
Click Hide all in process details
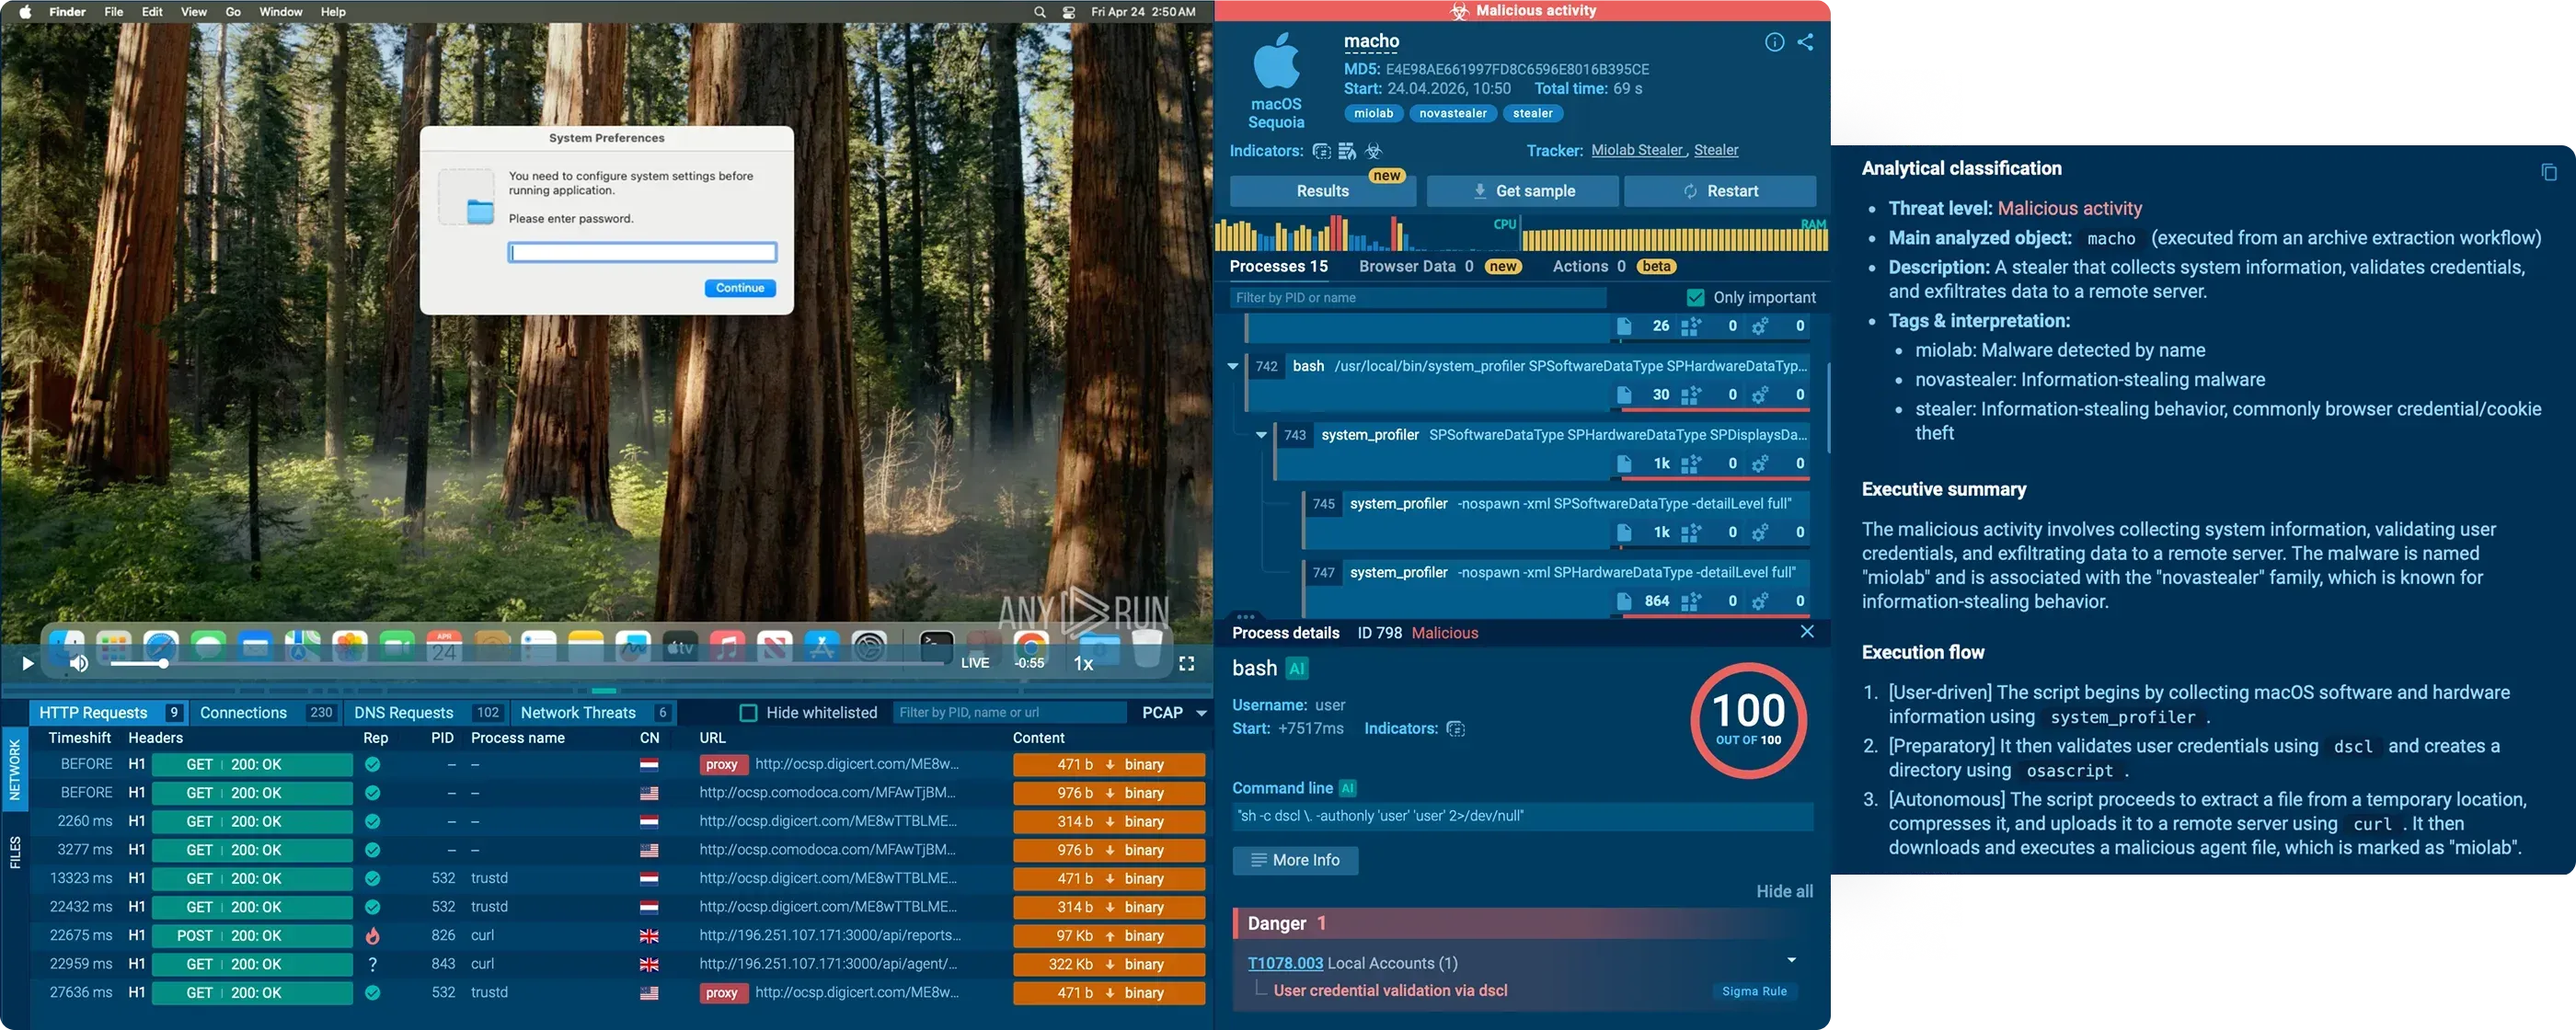1784,891
